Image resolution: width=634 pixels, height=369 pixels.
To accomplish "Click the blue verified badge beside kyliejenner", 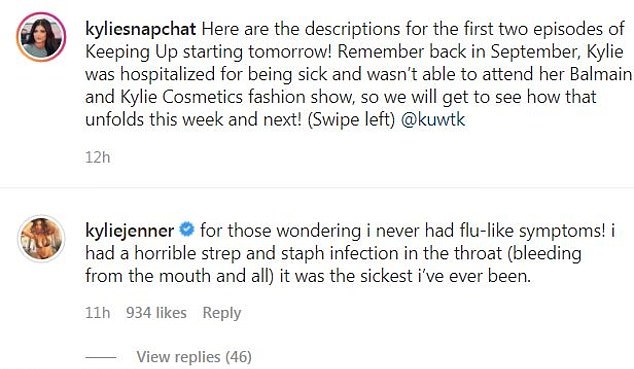I will point(186,230).
